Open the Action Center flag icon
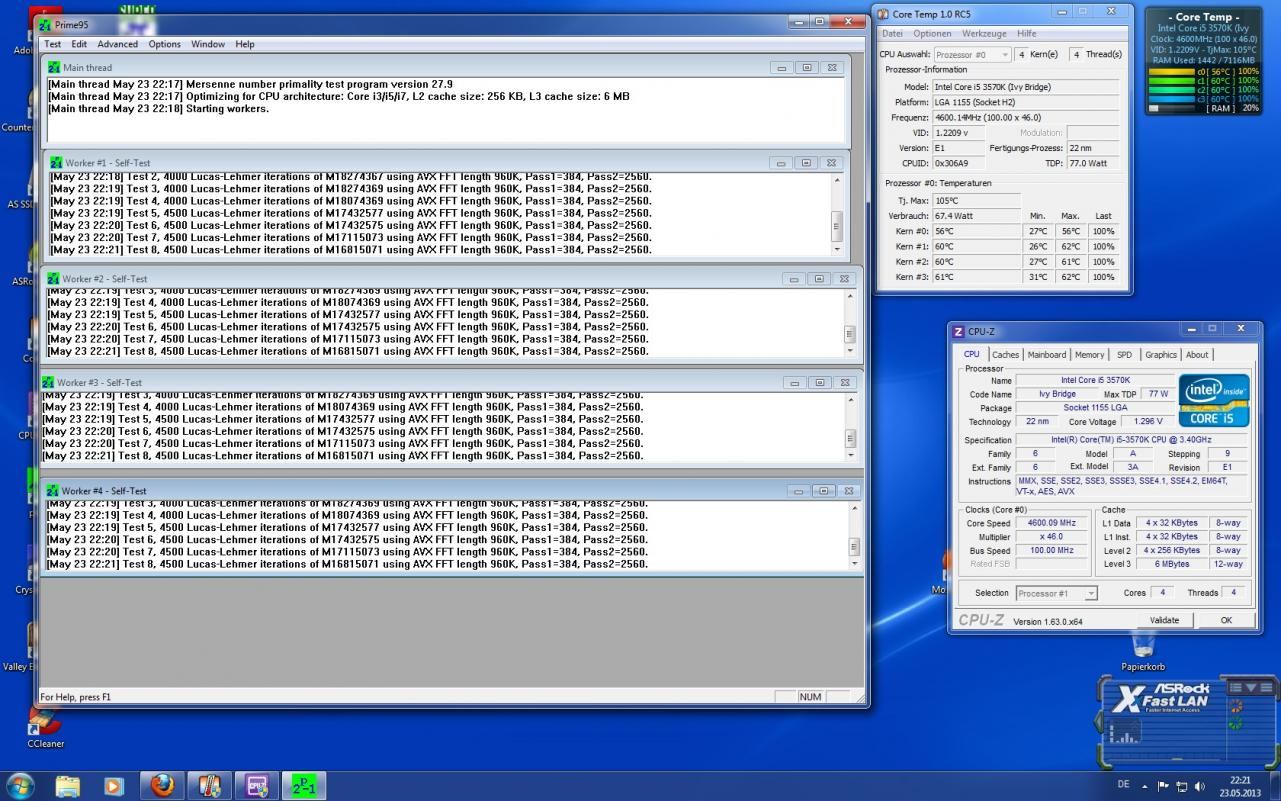This screenshot has height=801, width=1281. click(1163, 786)
